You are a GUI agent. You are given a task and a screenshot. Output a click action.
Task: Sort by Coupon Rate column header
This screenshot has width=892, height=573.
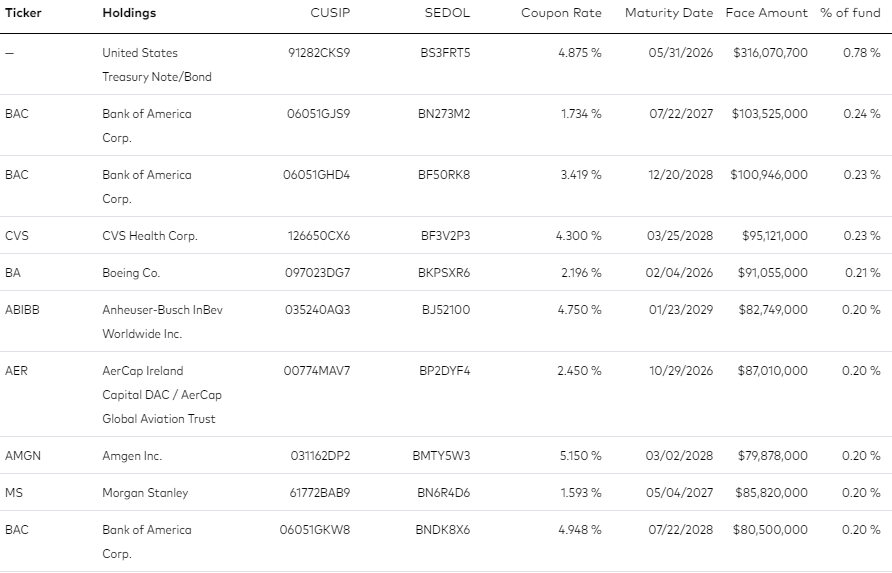click(x=561, y=13)
